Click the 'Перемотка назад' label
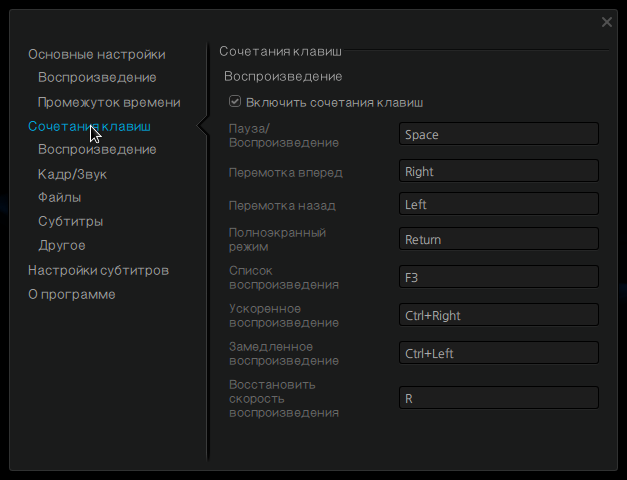627x480 pixels. (x=282, y=206)
